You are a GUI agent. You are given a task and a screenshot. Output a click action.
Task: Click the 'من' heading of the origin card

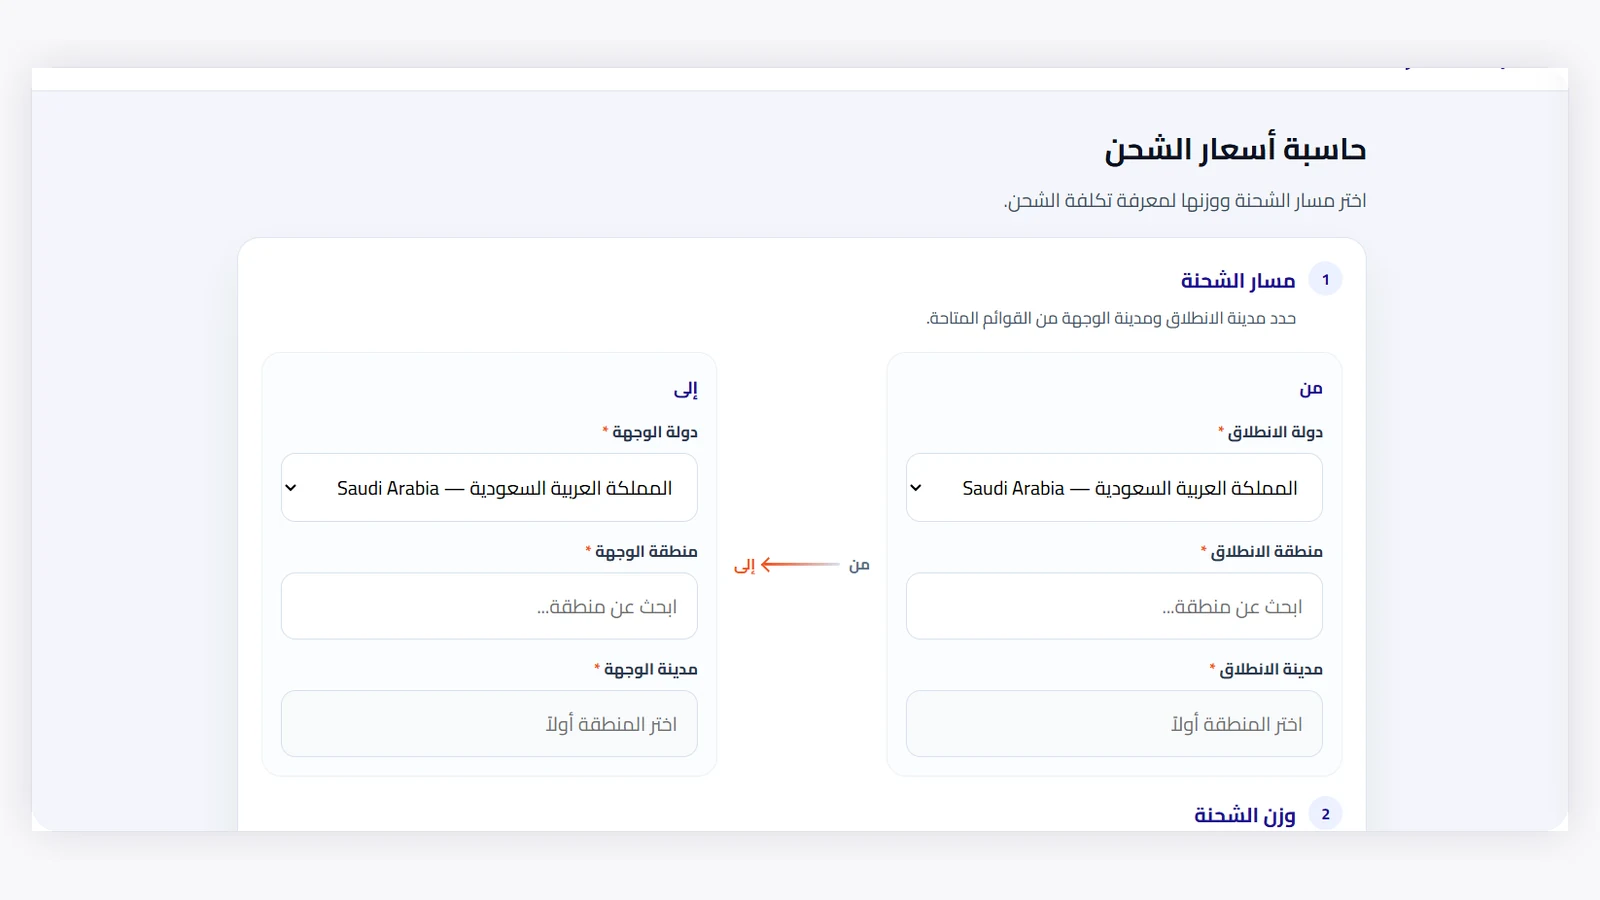[1311, 388]
